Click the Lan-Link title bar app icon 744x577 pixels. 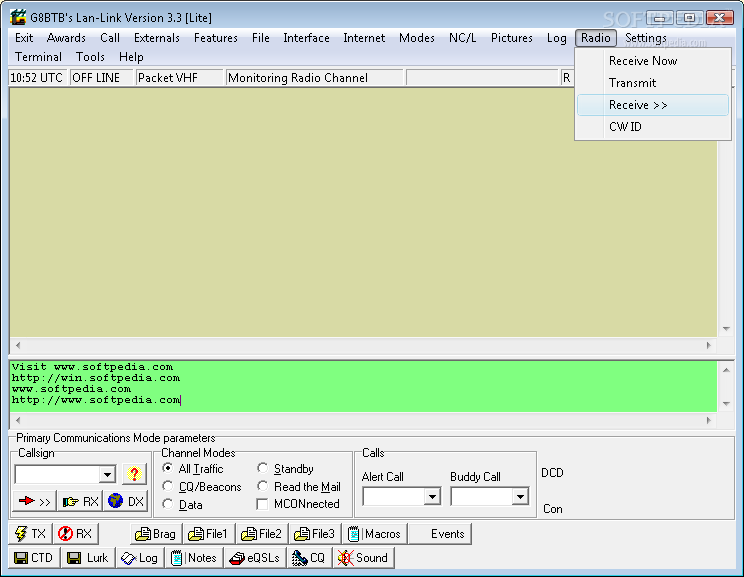pos(18,18)
